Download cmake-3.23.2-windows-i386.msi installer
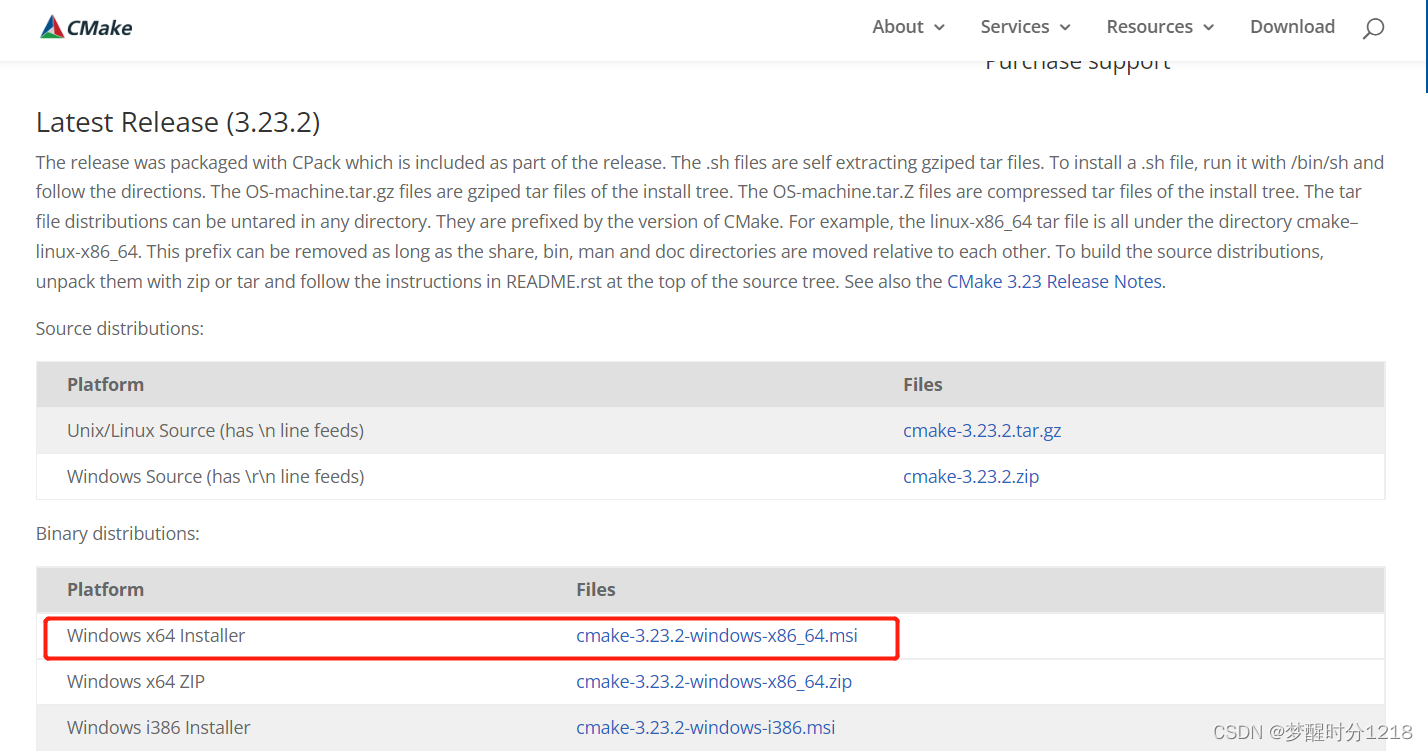 pos(706,728)
